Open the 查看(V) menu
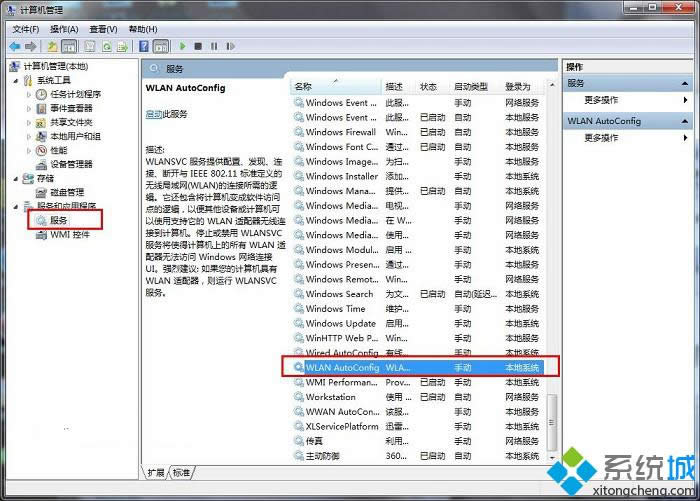700x501 pixels. coord(103,29)
